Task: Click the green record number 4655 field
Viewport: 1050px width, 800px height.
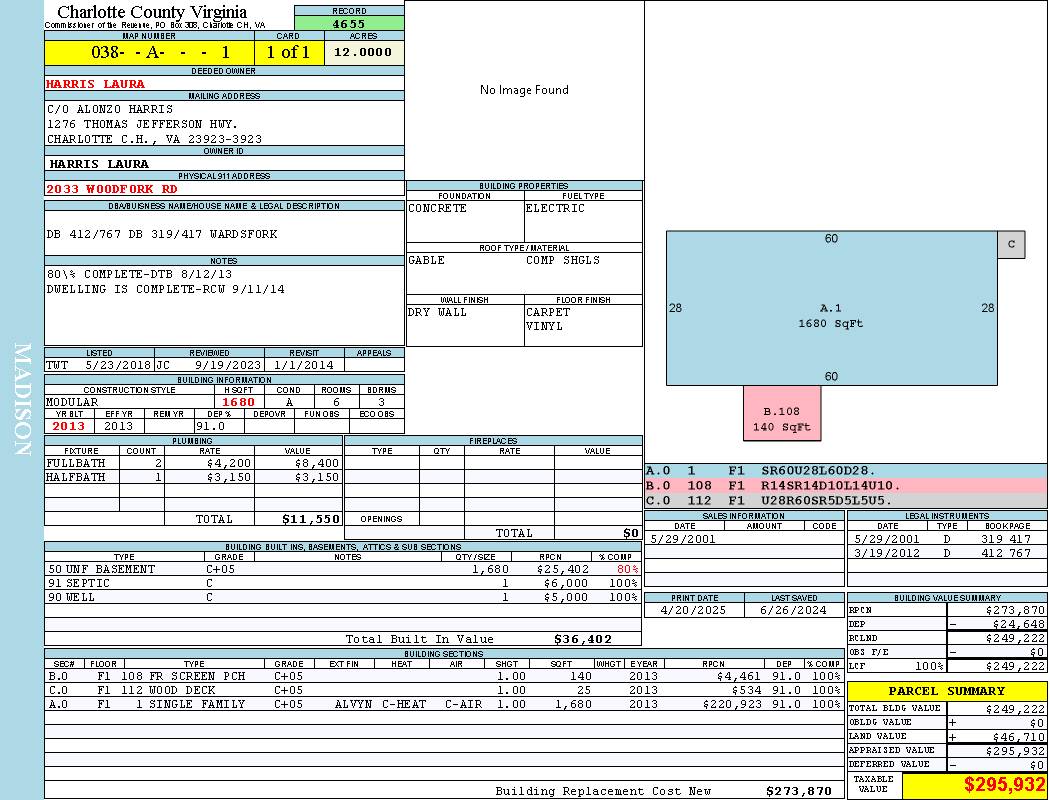Action: pyautogui.click(x=349, y=23)
